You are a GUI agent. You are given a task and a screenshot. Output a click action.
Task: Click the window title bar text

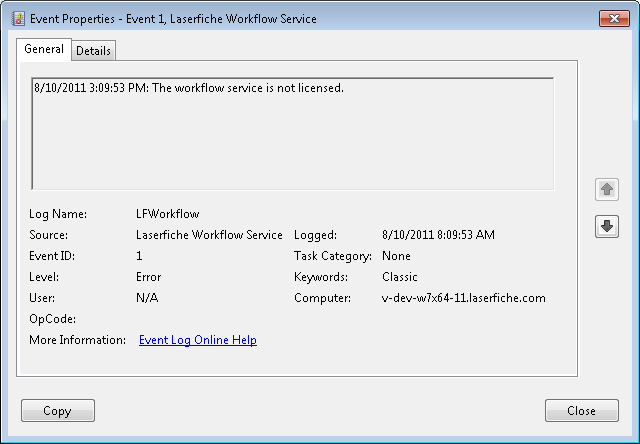[174, 19]
